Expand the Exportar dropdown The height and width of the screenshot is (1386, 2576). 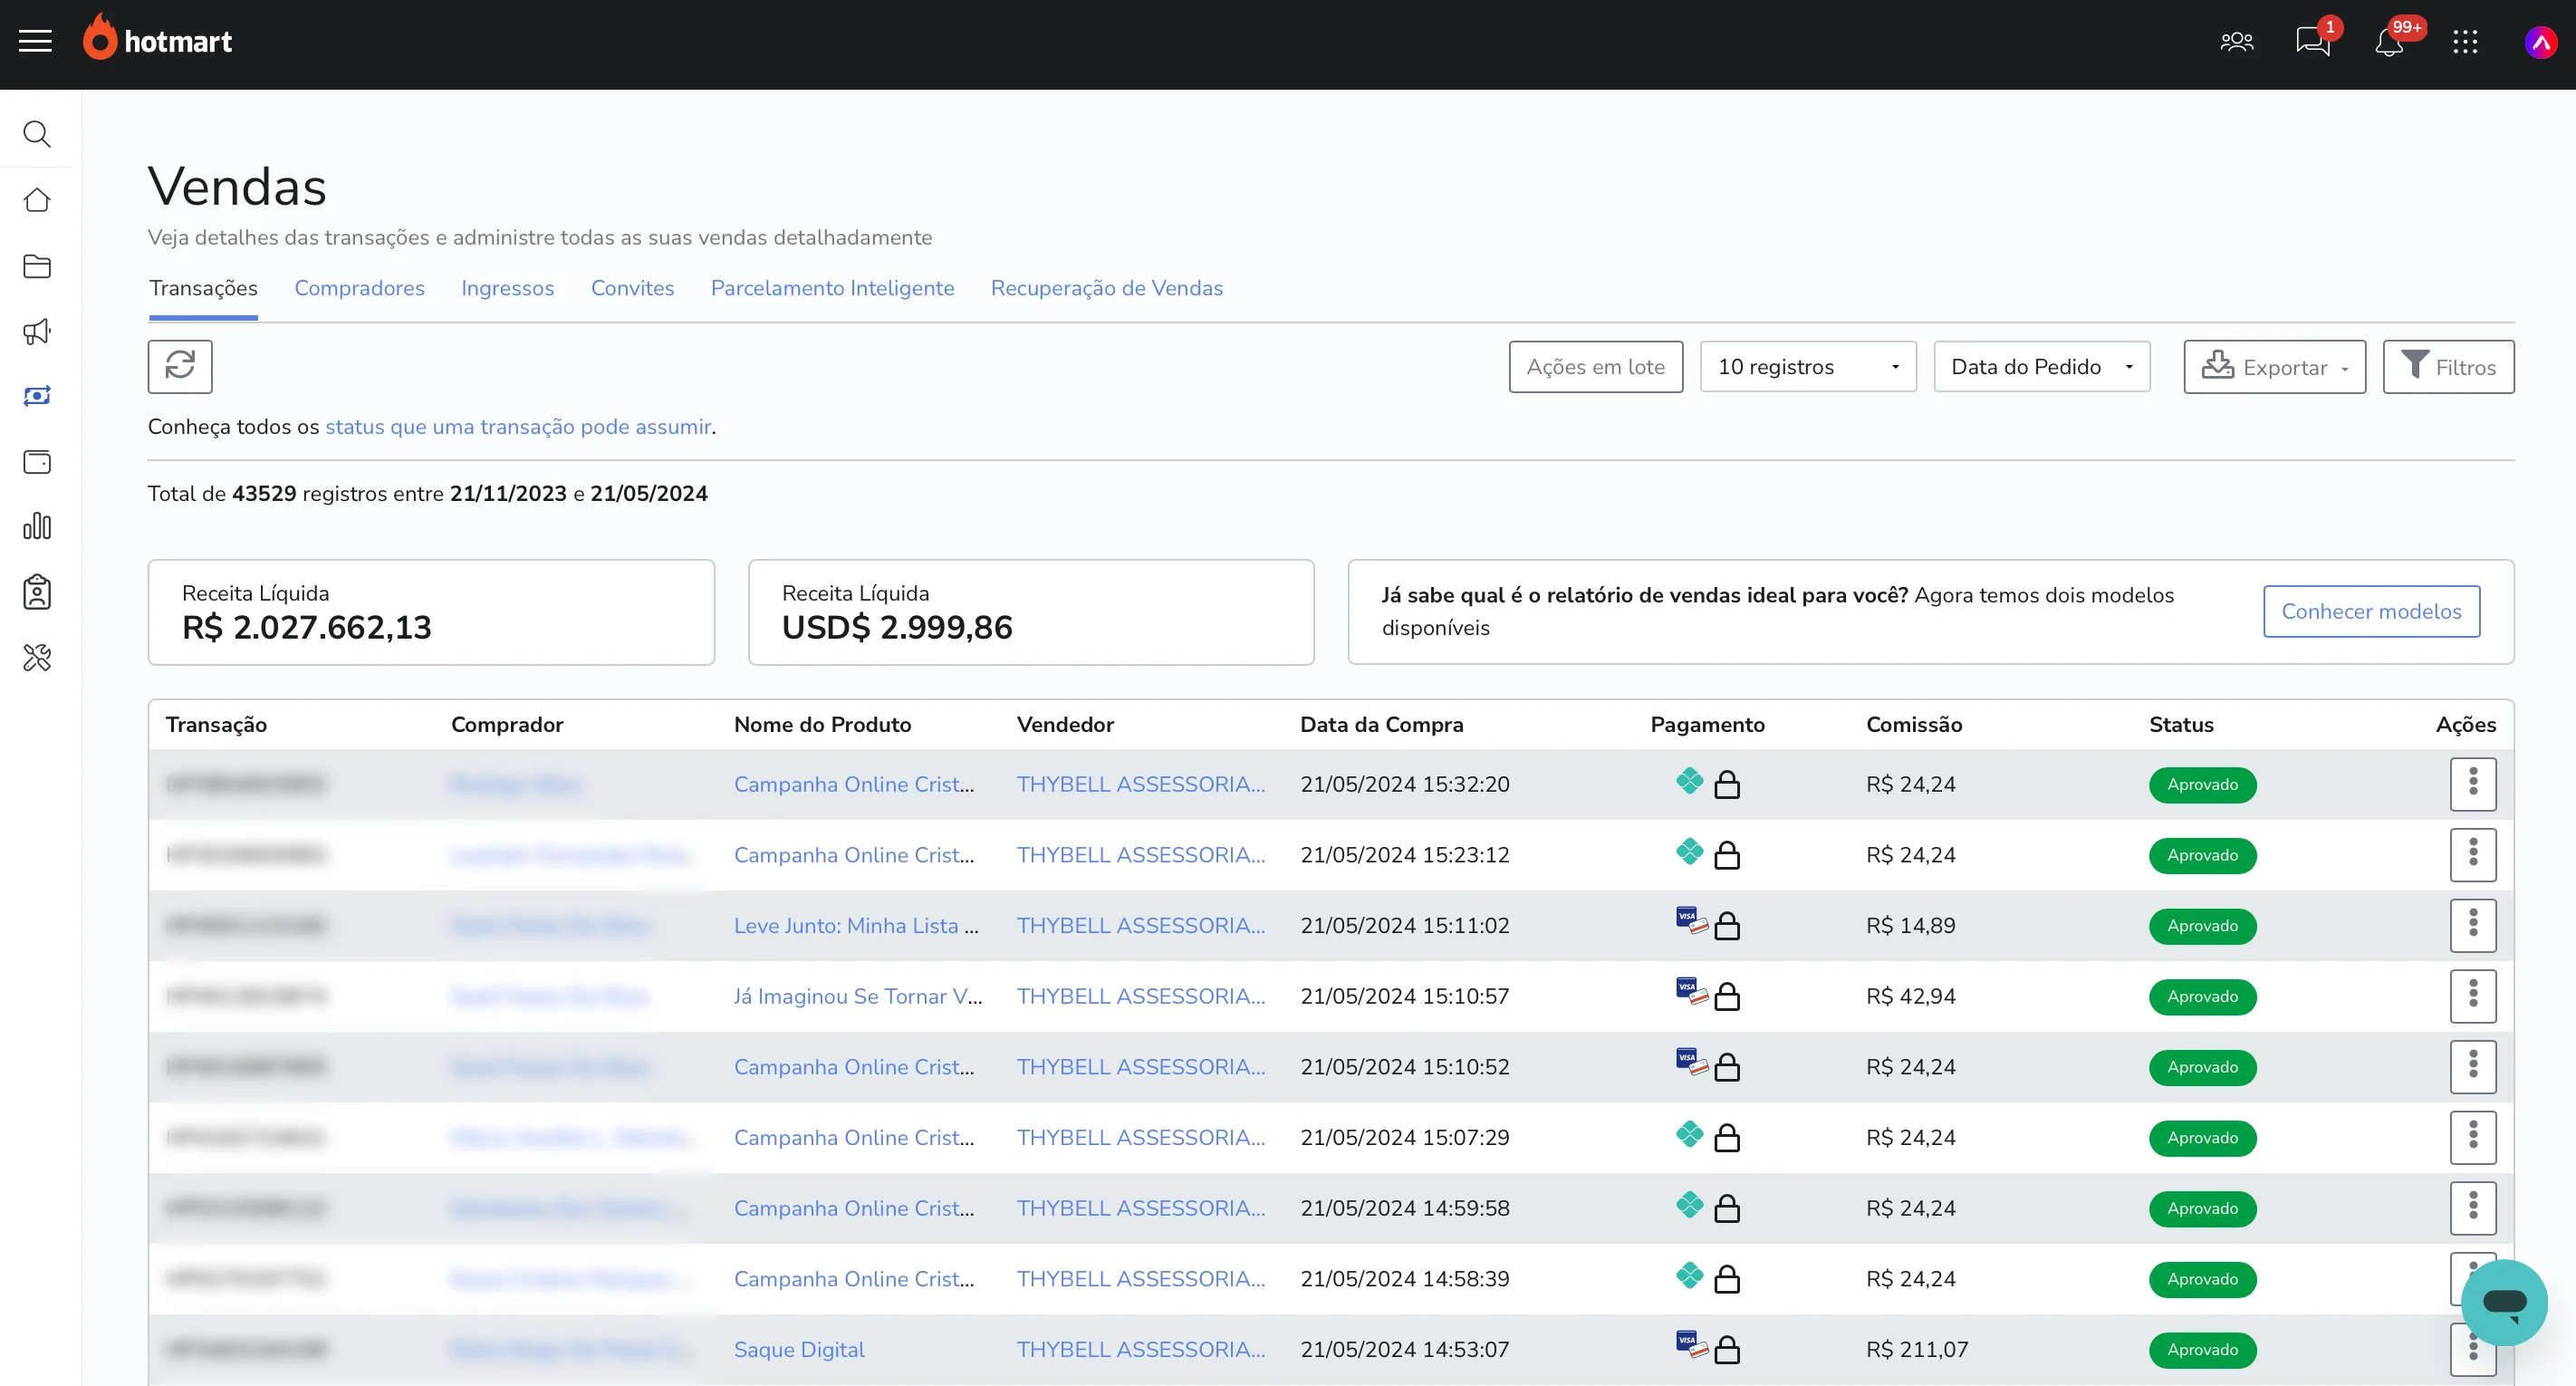2274,367
